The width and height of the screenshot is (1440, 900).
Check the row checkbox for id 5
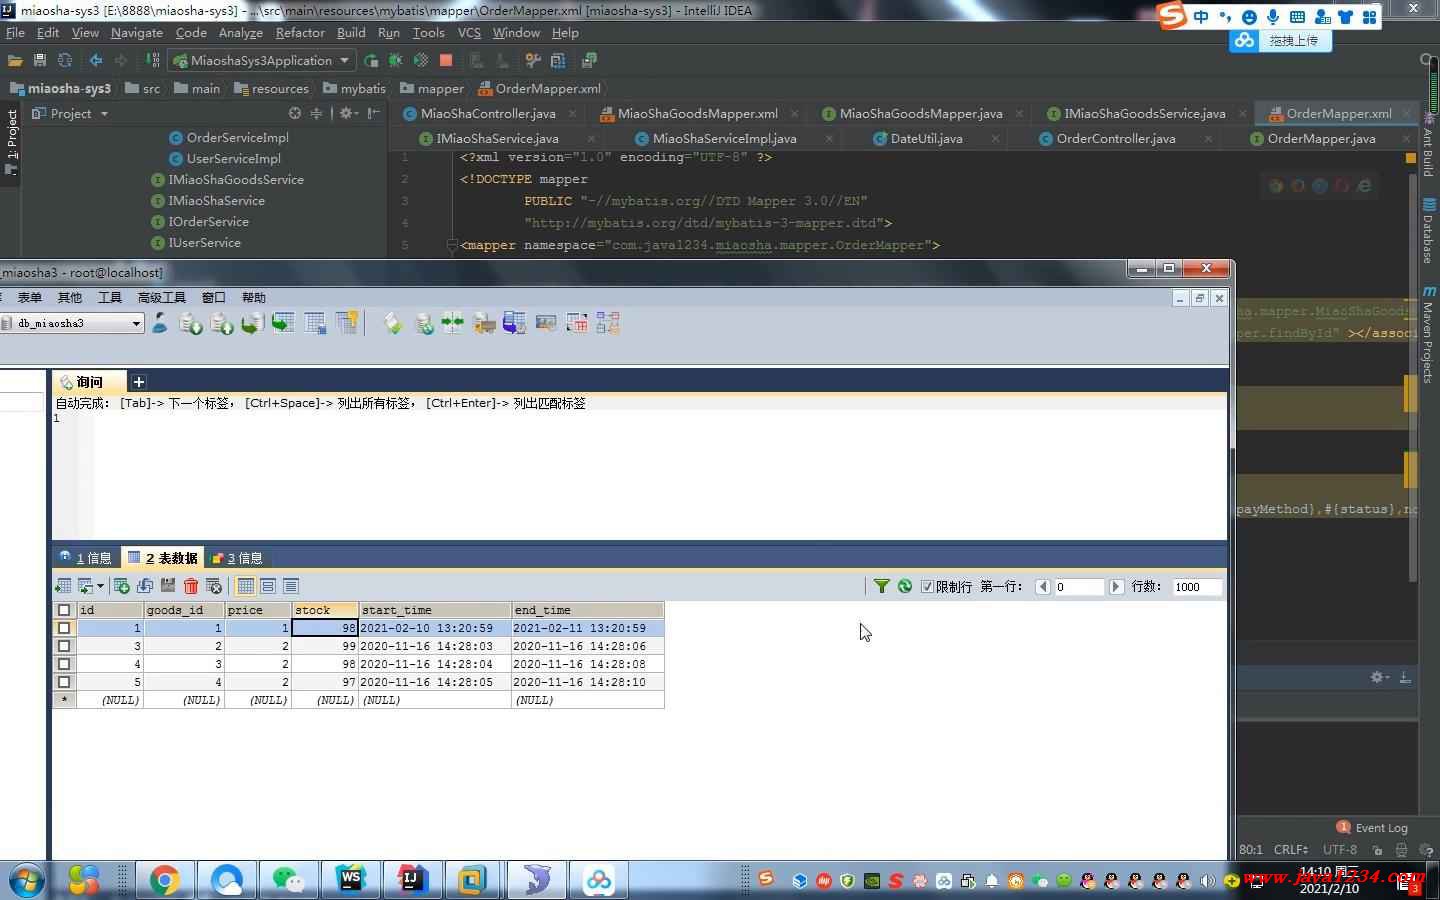pos(64,682)
